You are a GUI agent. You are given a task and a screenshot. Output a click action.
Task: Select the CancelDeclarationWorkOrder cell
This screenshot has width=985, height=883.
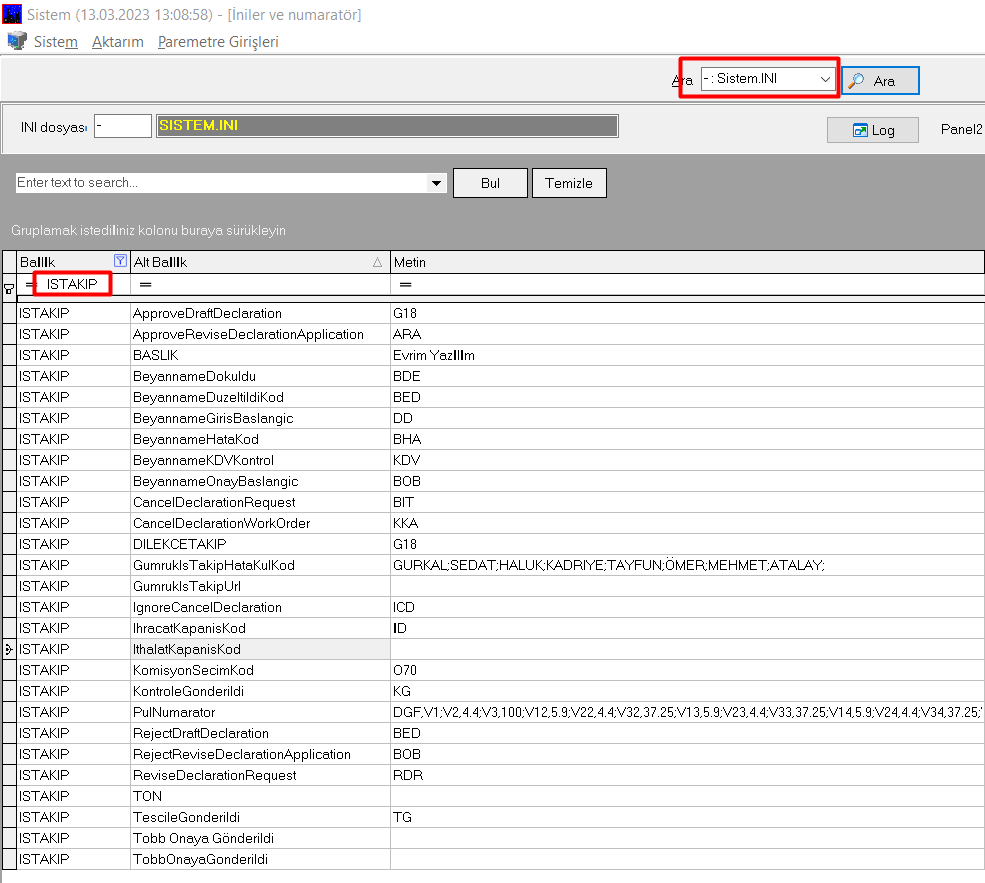click(x=261, y=523)
